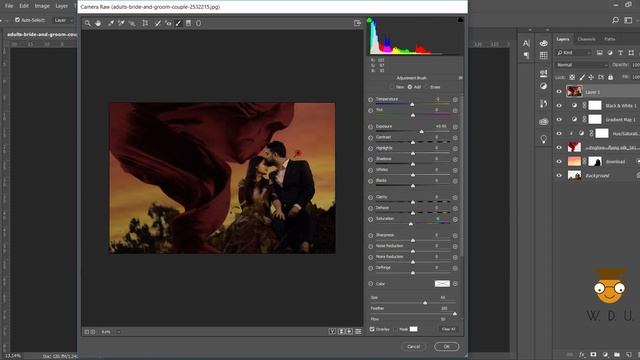Select the Hand tool in Camera Raw

98,23
